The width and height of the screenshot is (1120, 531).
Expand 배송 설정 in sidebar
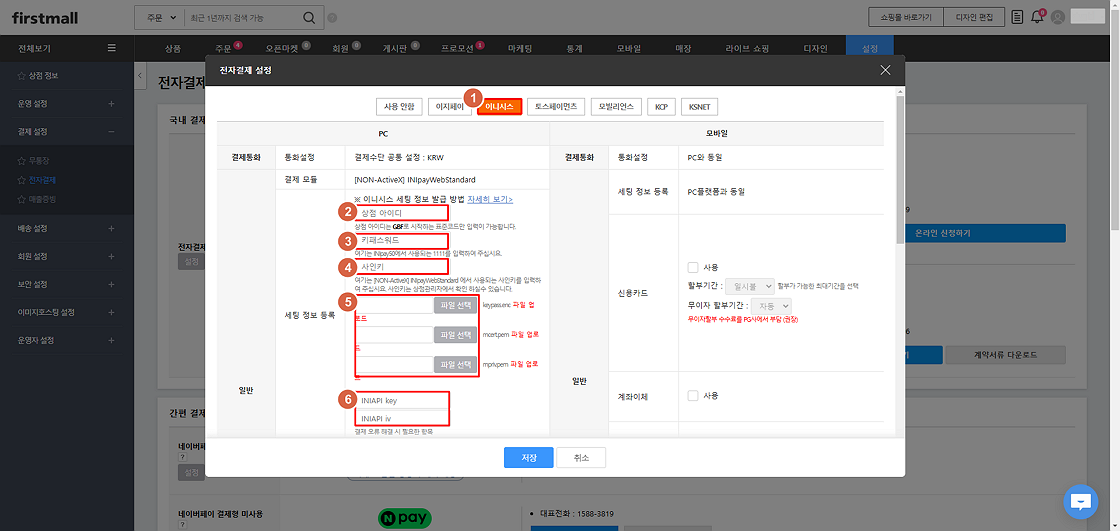click(x=111, y=229)
